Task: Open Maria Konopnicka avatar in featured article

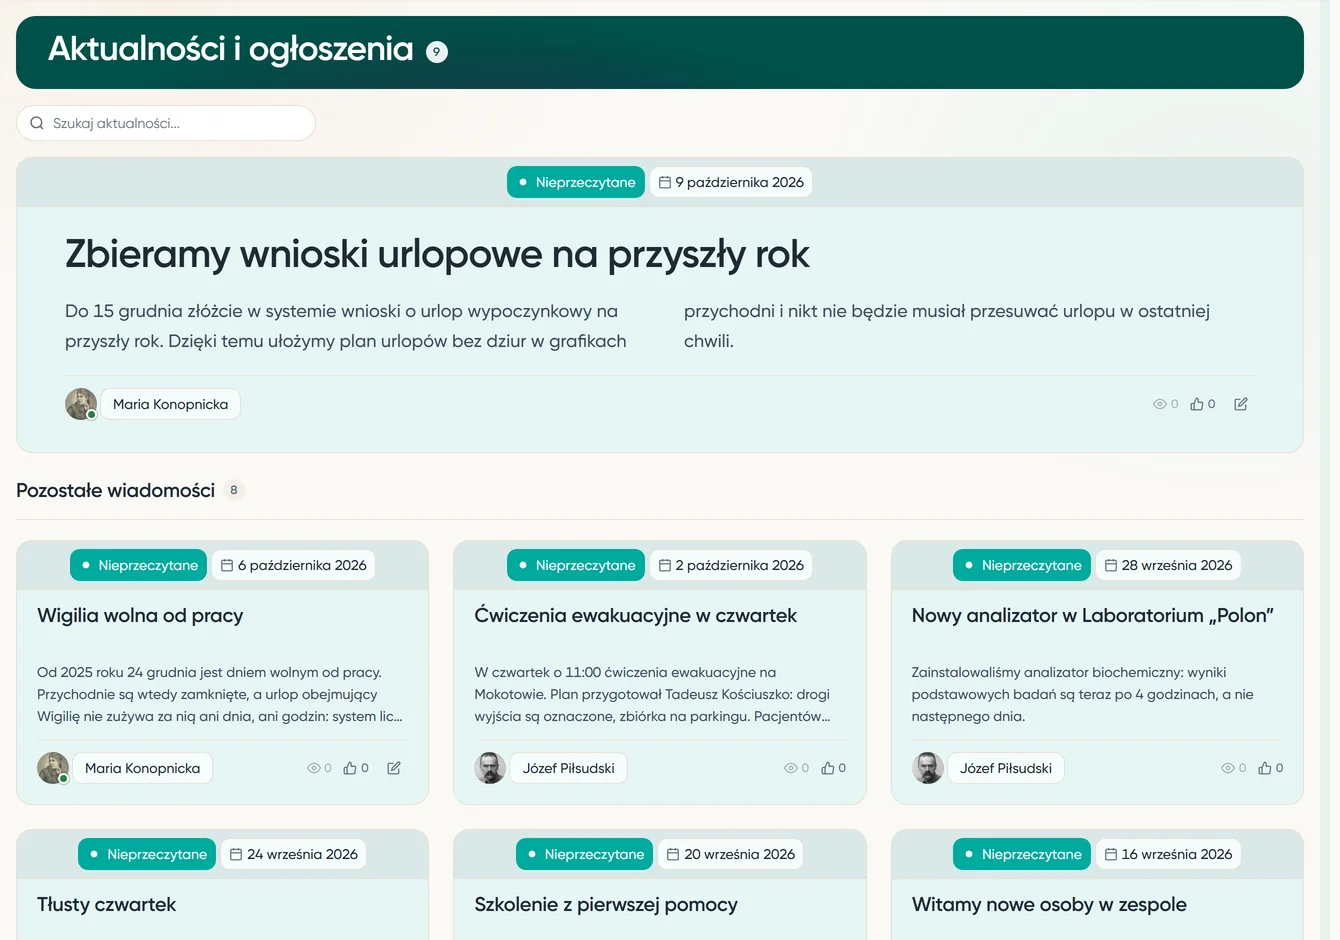Action: pos(81,404)
